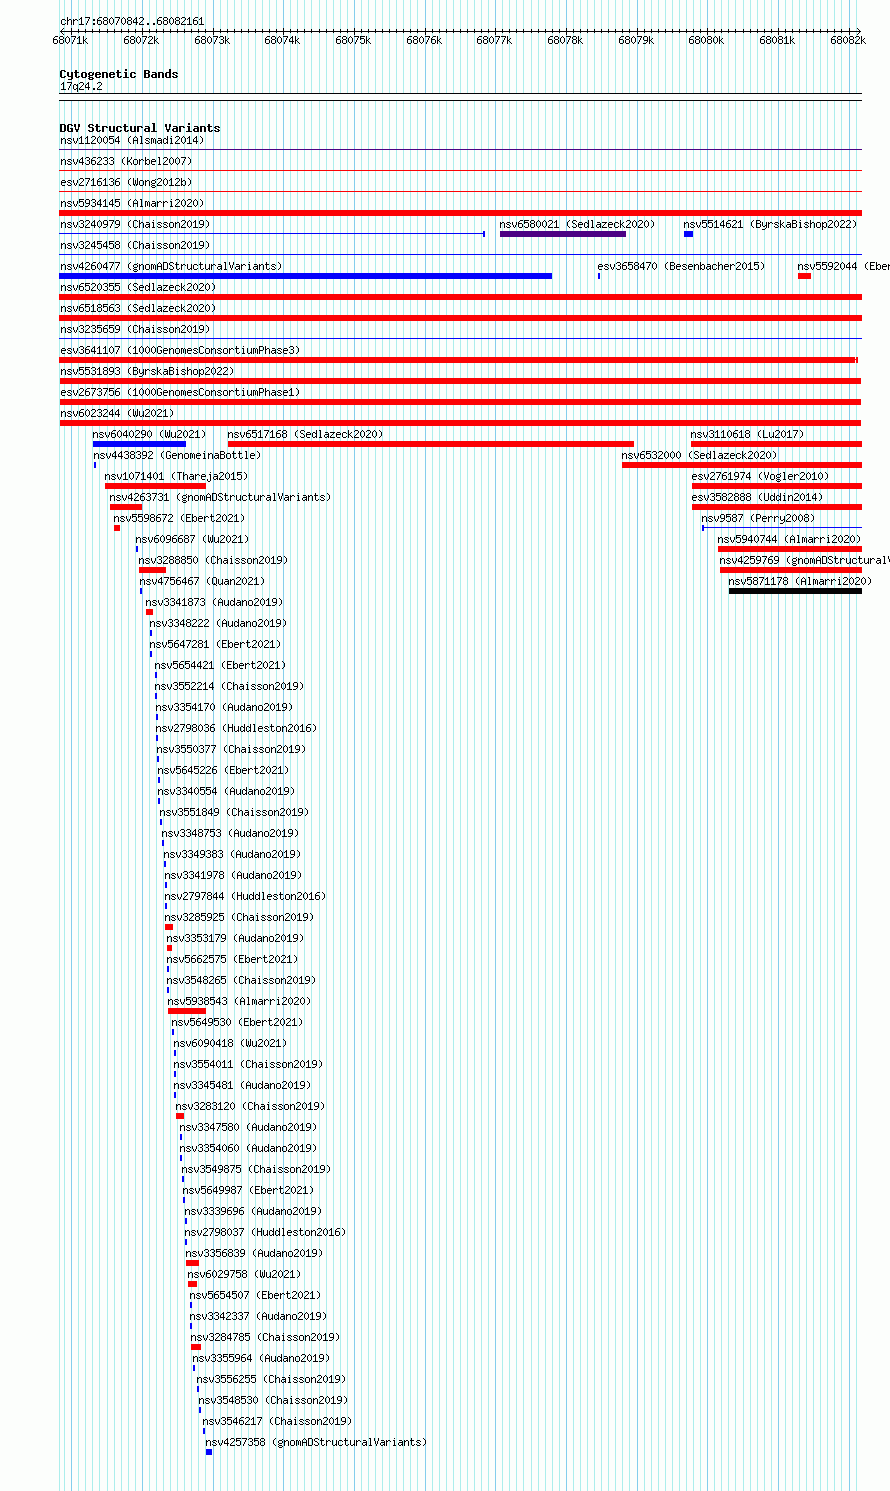Click nsv4257358 (gnomADStructuralVariants) label
This screenshot has height=1491, width=890.
click(x=317, y=1442)
